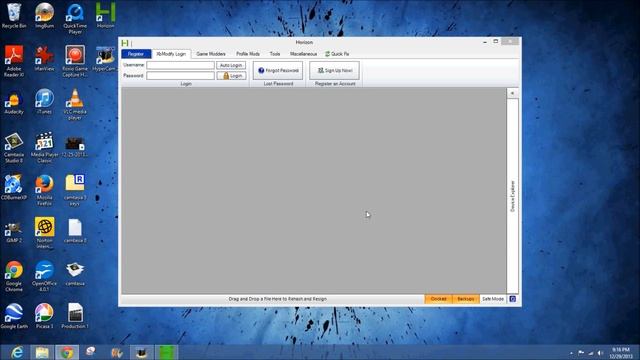The height and width of the screenshot is (360, 640).
Task: Click the Chrome taskbar button
Action: tap(67, 352)
